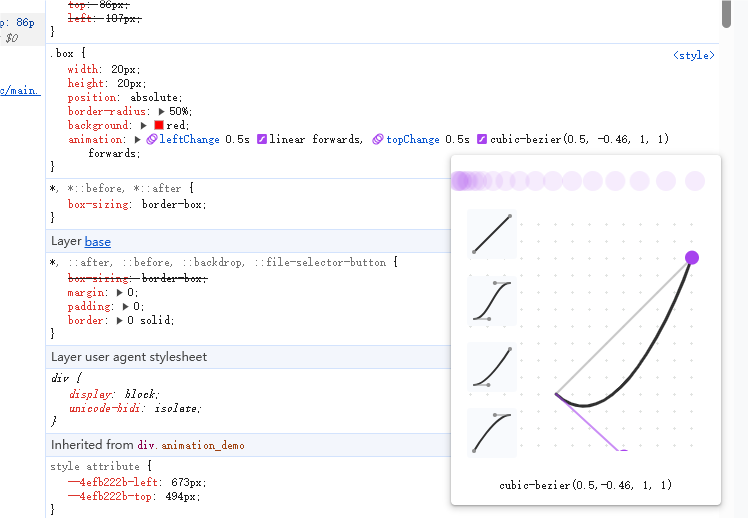The height and width of the screenshot is (518, 748).
Task: Select the ease-out preset curve thumbnail
Action: (x=492, y=433)
